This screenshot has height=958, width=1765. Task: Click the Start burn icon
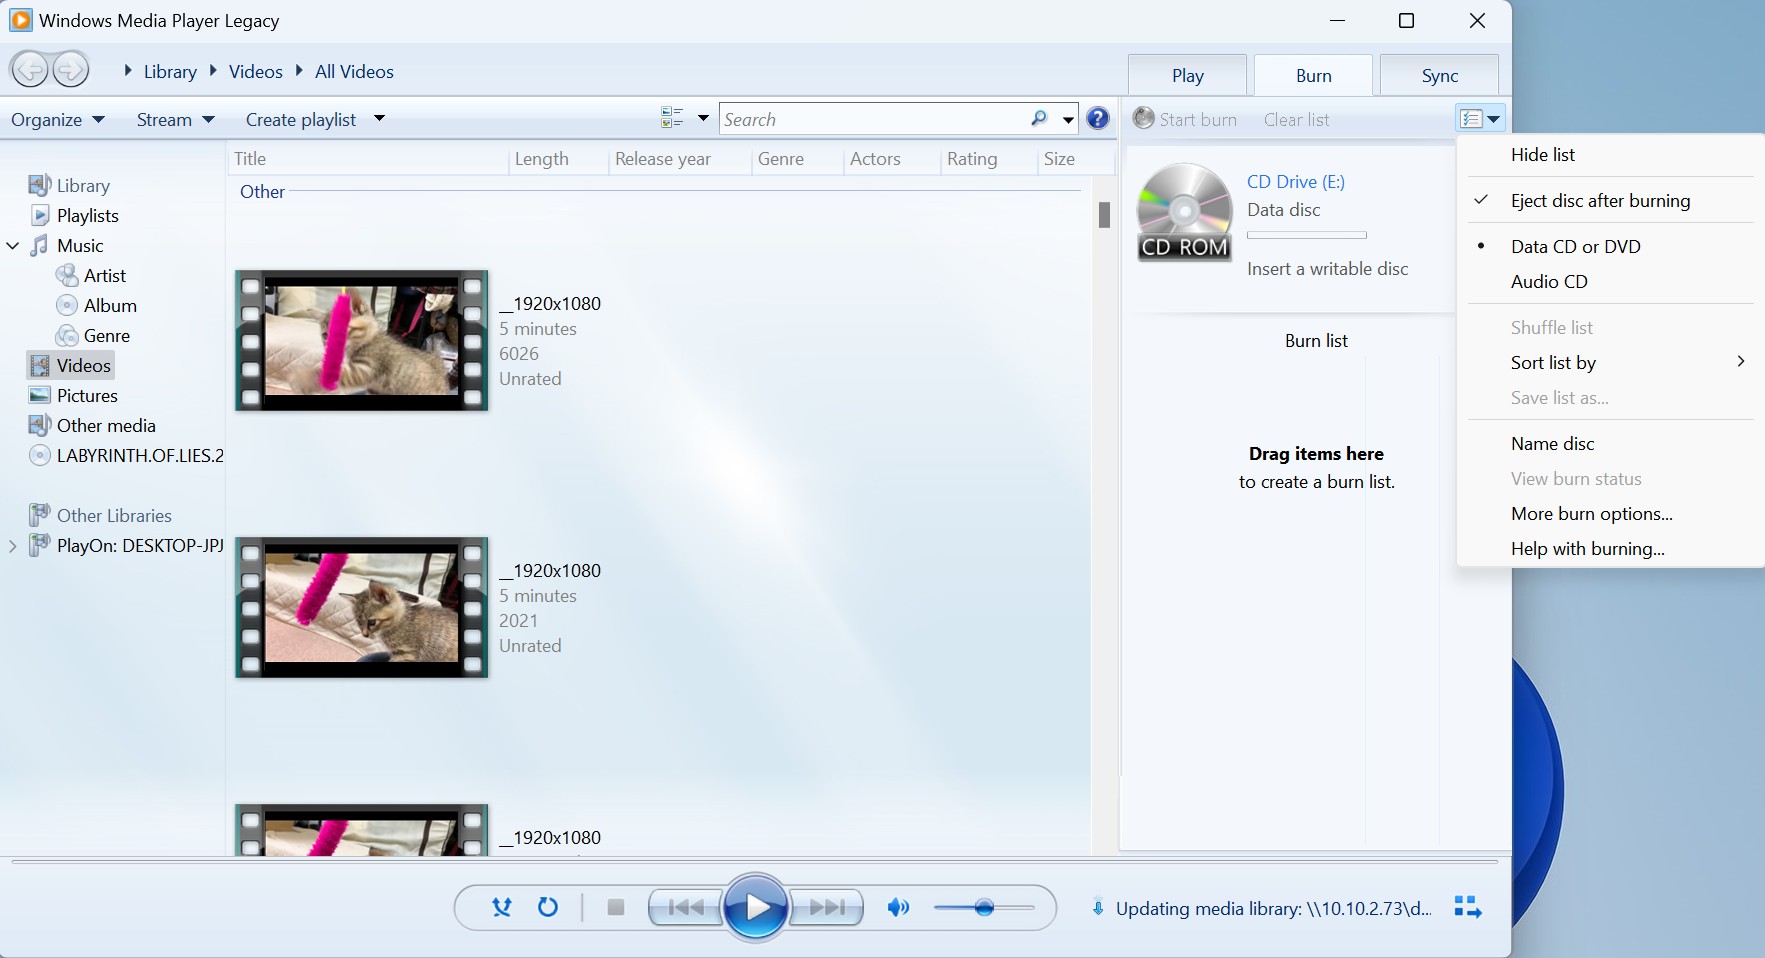[1144, 118]
